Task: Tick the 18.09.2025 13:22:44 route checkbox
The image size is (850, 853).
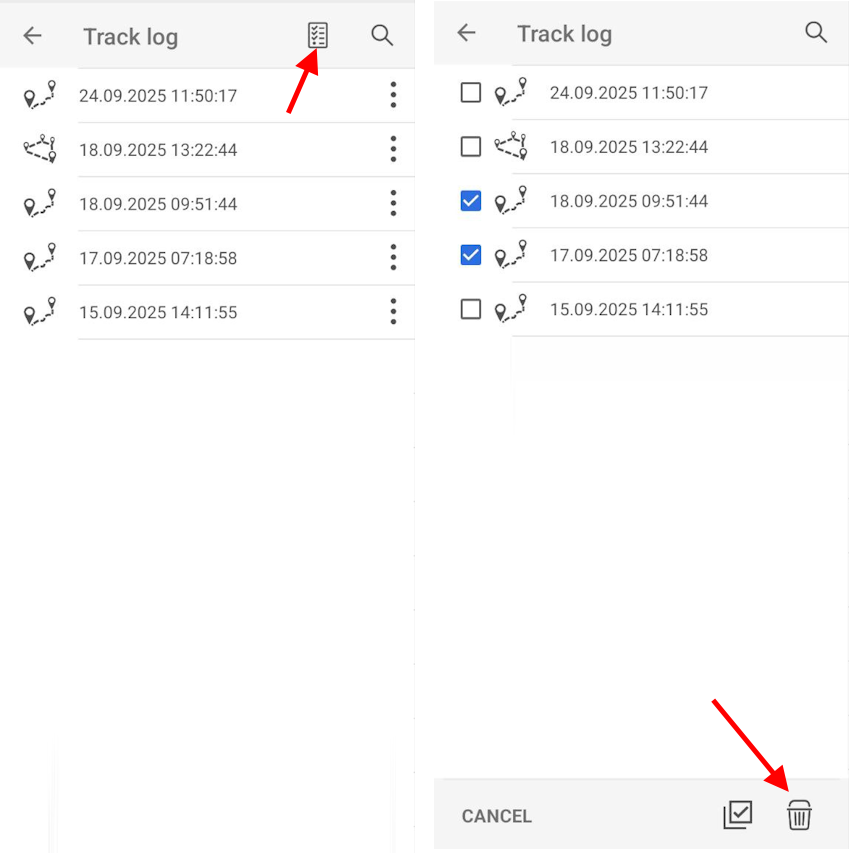Action: [471, 147]
